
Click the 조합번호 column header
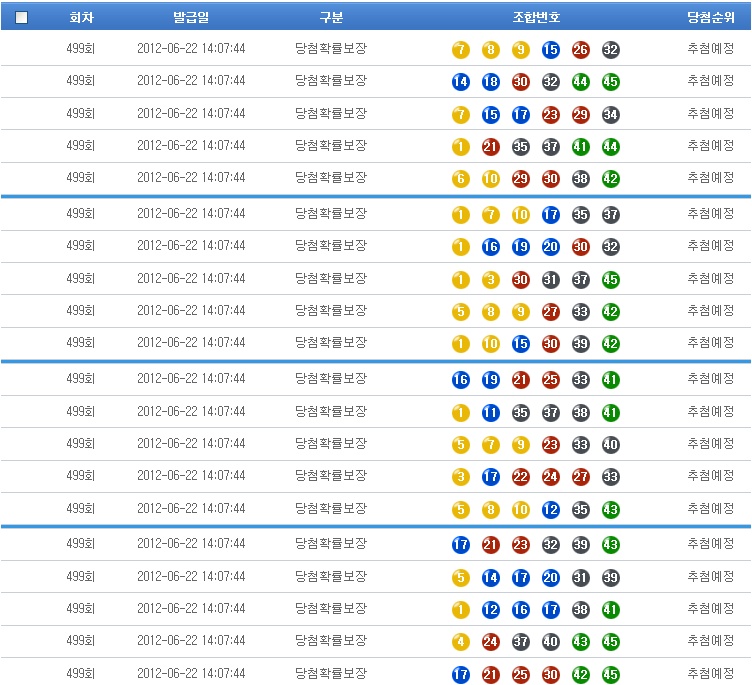[536, 17]
